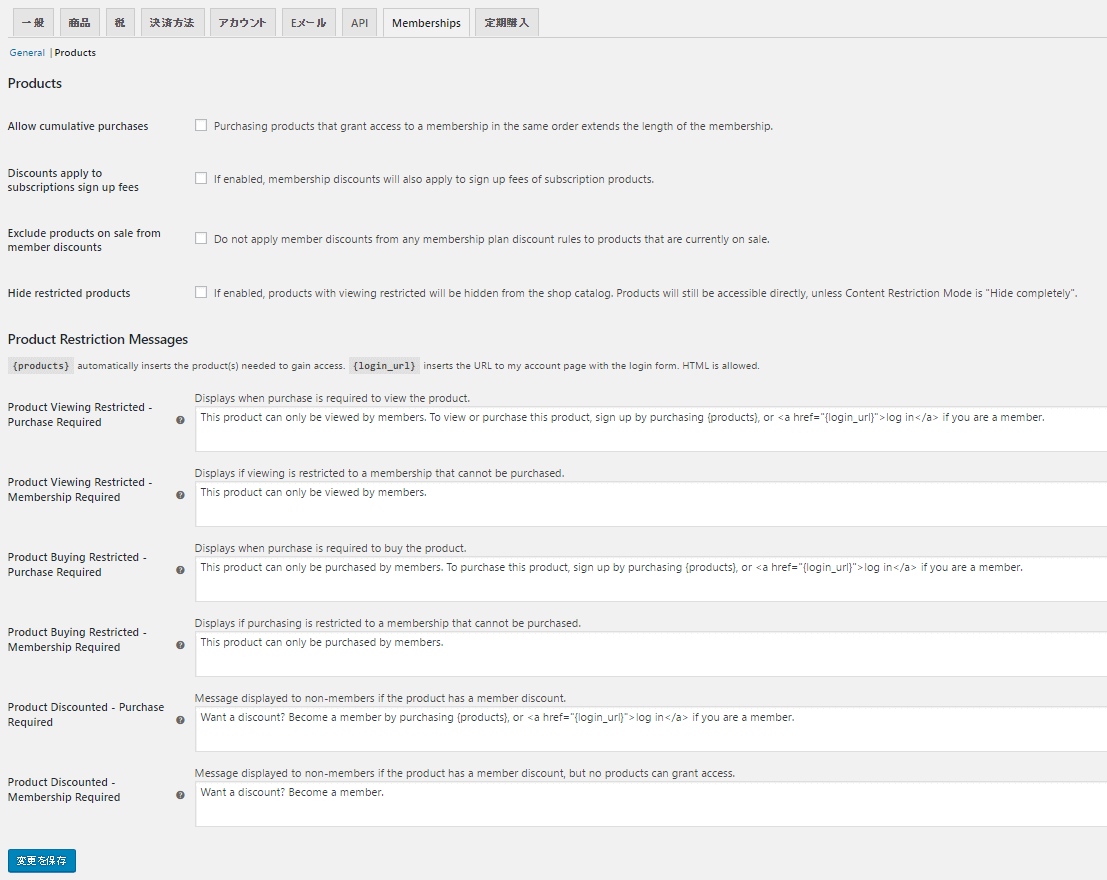This screenshot has width=1107, height=880.
Task: Click the {products} merge tag code
Action: pyautogui.click(x=41, y=366)
